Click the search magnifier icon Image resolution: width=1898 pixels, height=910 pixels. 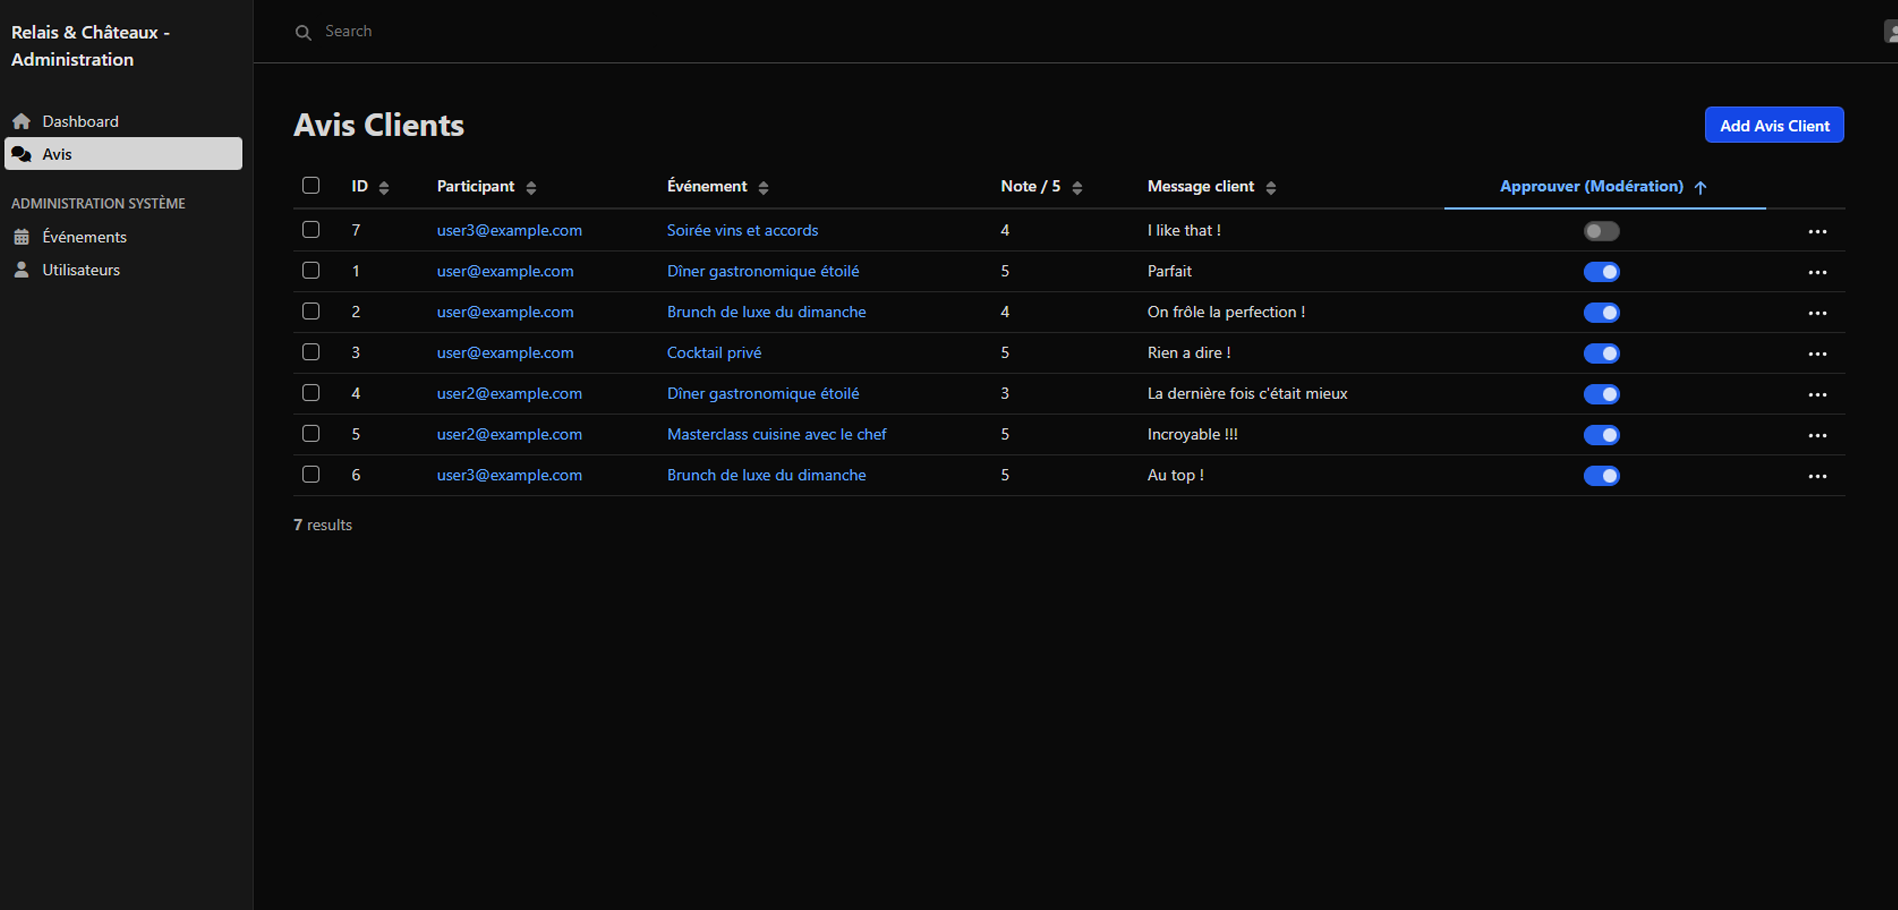point(303,32)
